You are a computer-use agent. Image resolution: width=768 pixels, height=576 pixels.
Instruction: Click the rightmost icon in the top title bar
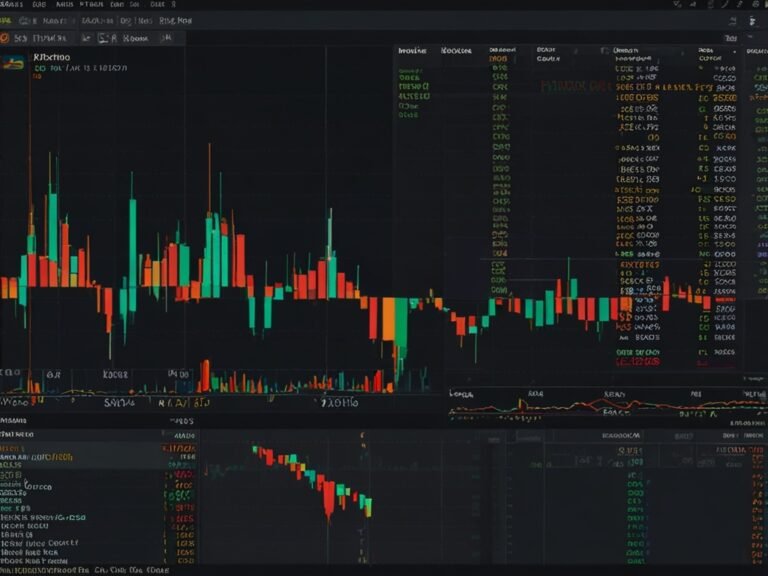[756, 5]
